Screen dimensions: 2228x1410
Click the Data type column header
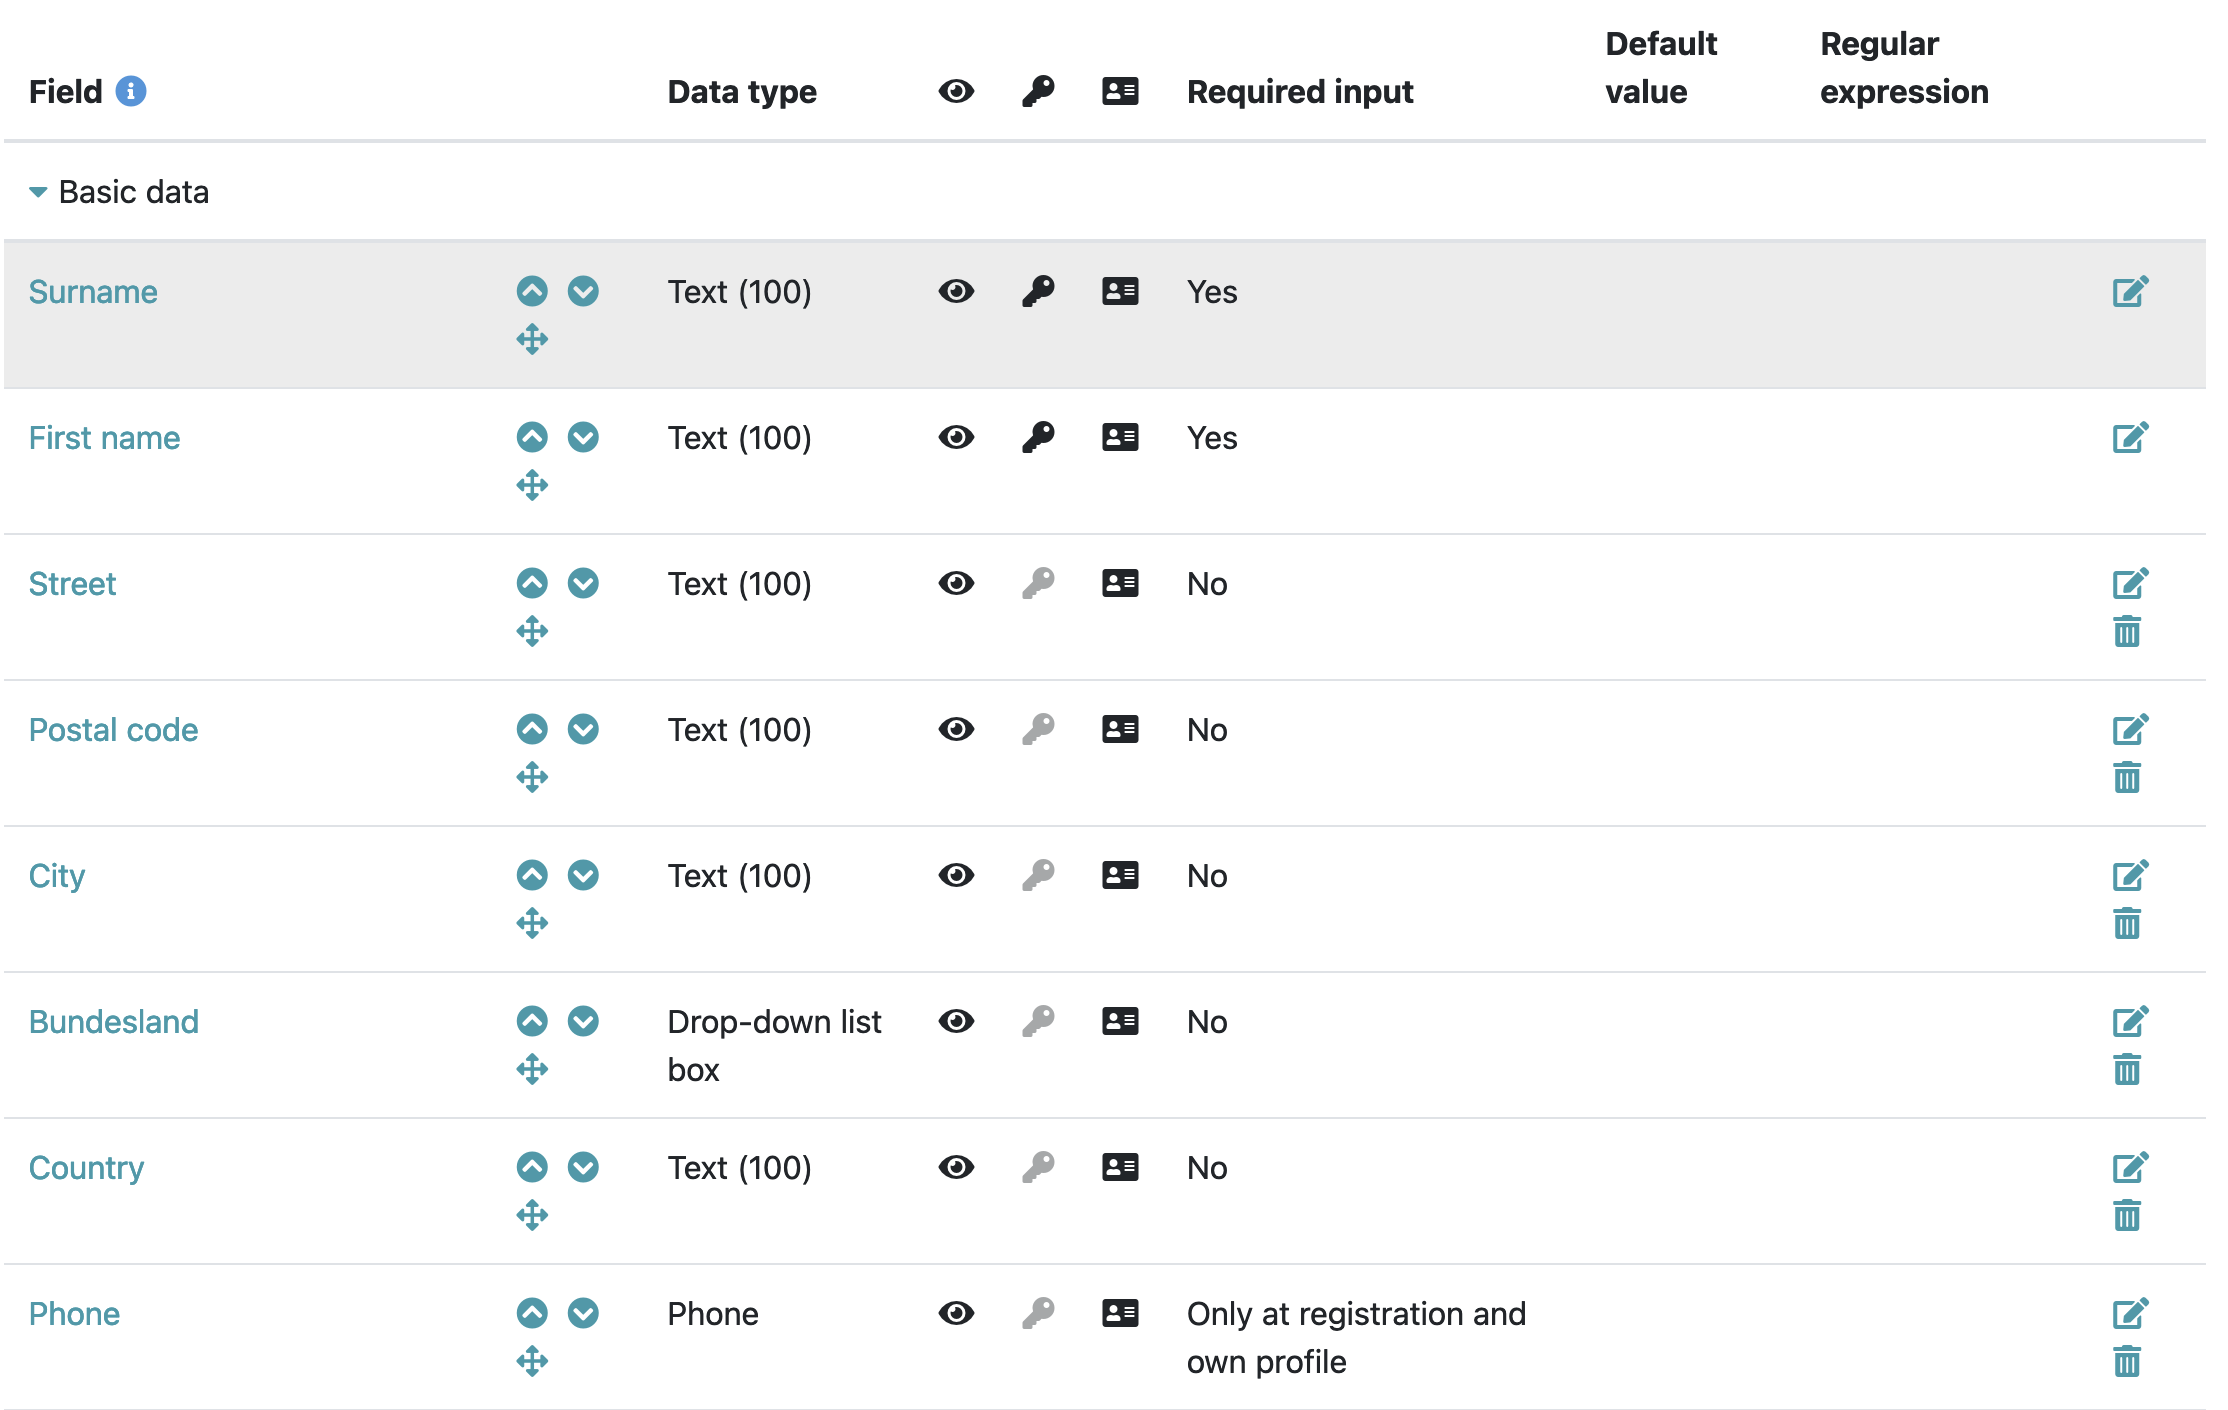(742, 92)
